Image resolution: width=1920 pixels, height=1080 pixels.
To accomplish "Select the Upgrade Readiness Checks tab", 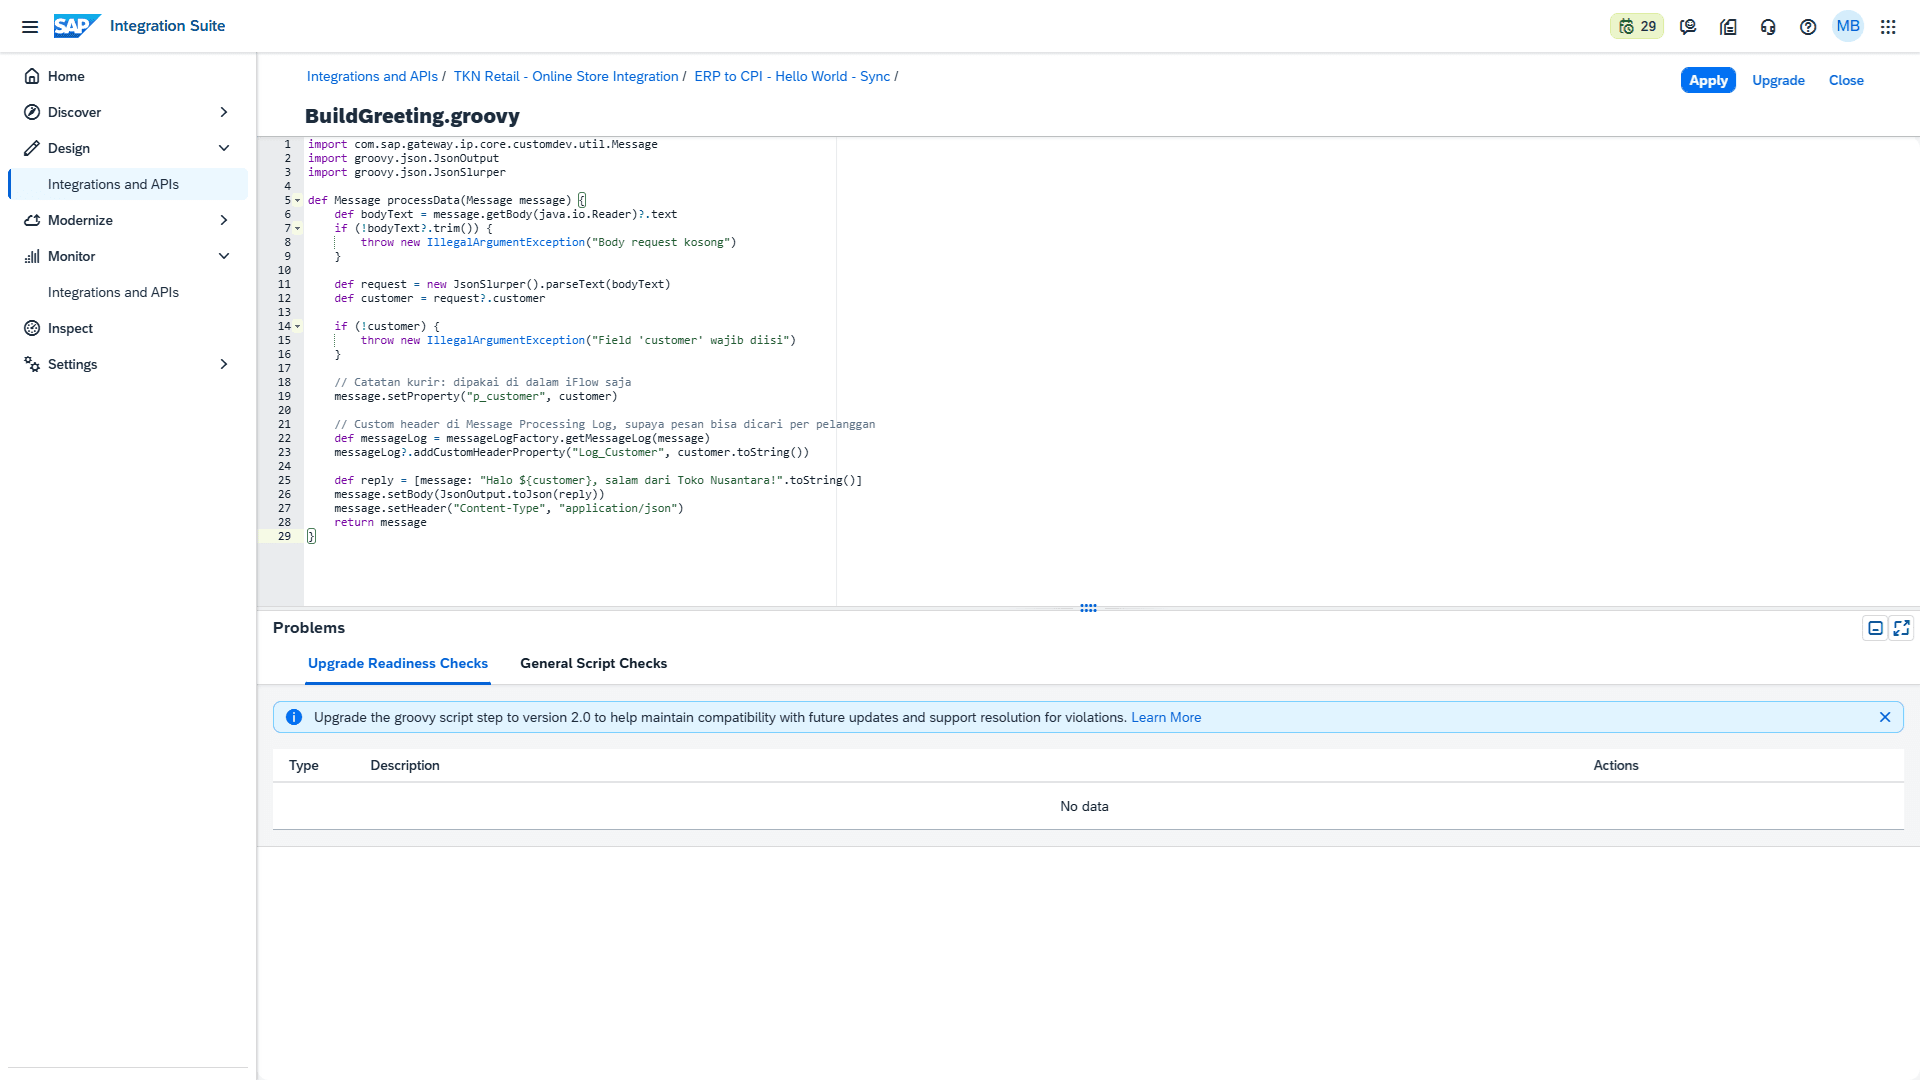I will [398, 663].
